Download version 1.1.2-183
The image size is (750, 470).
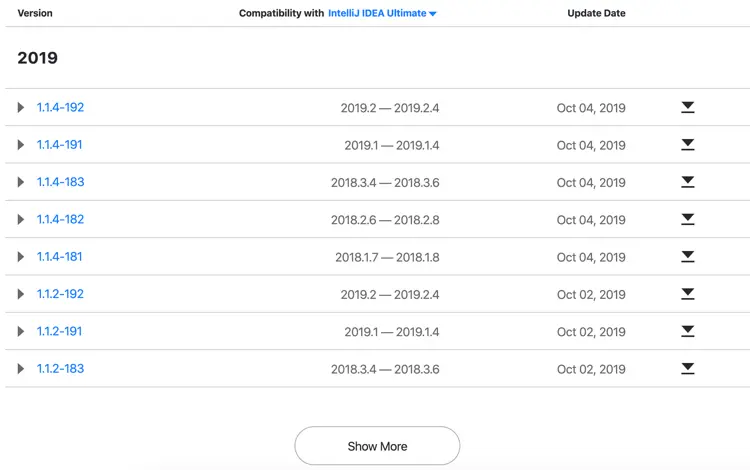688,369
